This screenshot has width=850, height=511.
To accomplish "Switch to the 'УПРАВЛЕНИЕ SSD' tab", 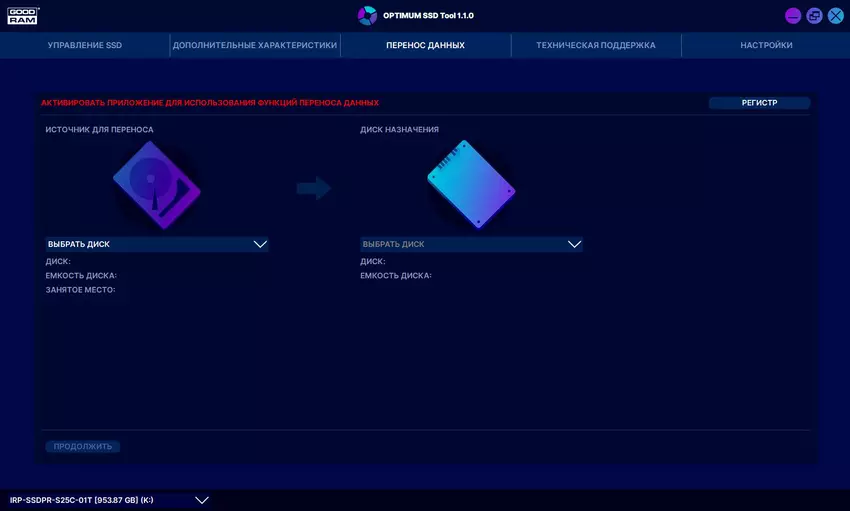I will point(85,45).
